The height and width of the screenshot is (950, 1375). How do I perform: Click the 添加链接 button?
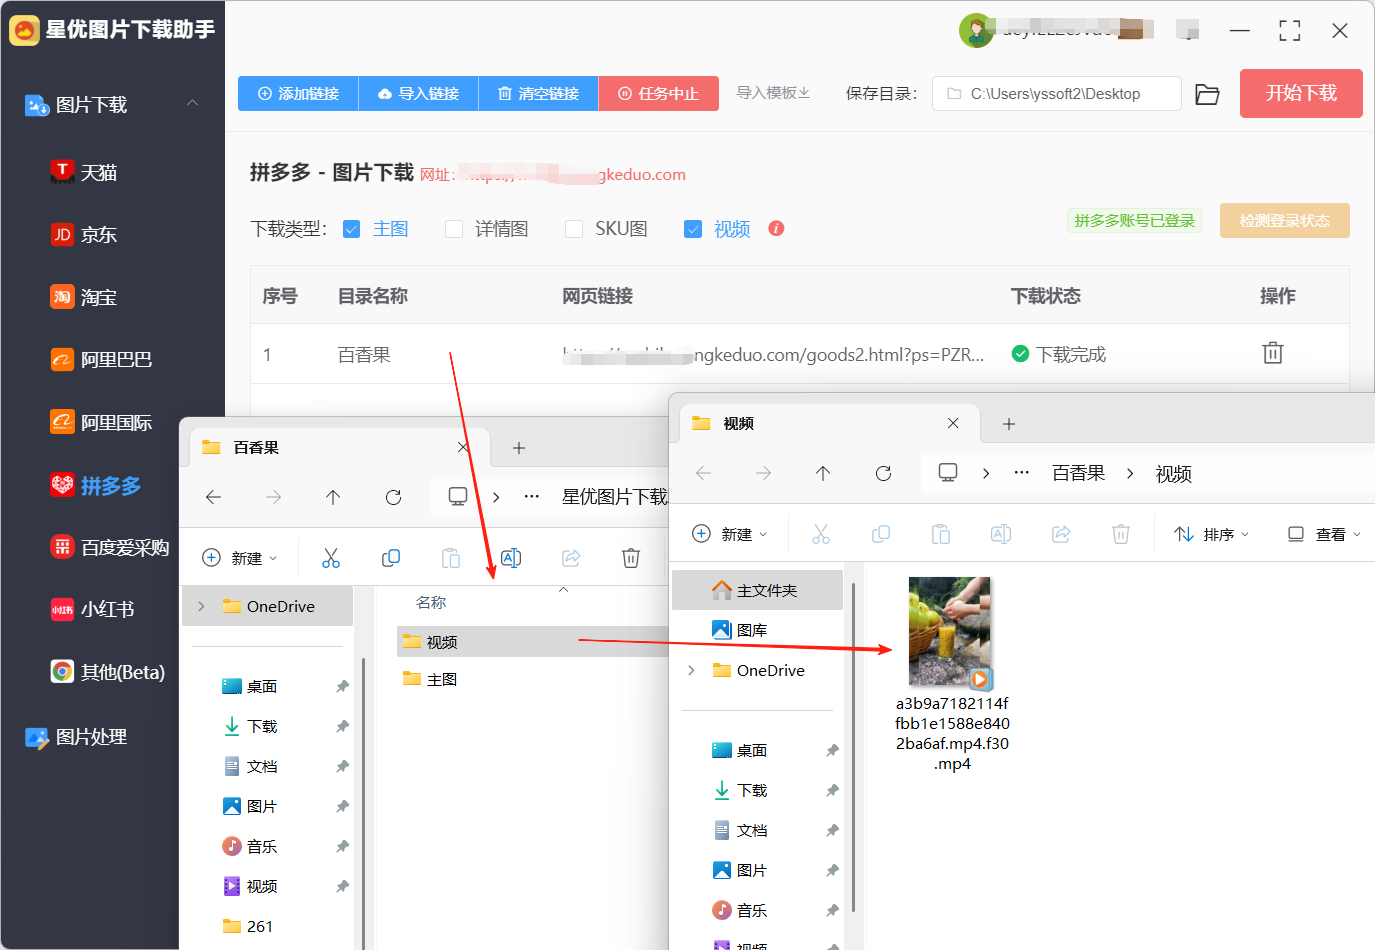click(298, 93)
